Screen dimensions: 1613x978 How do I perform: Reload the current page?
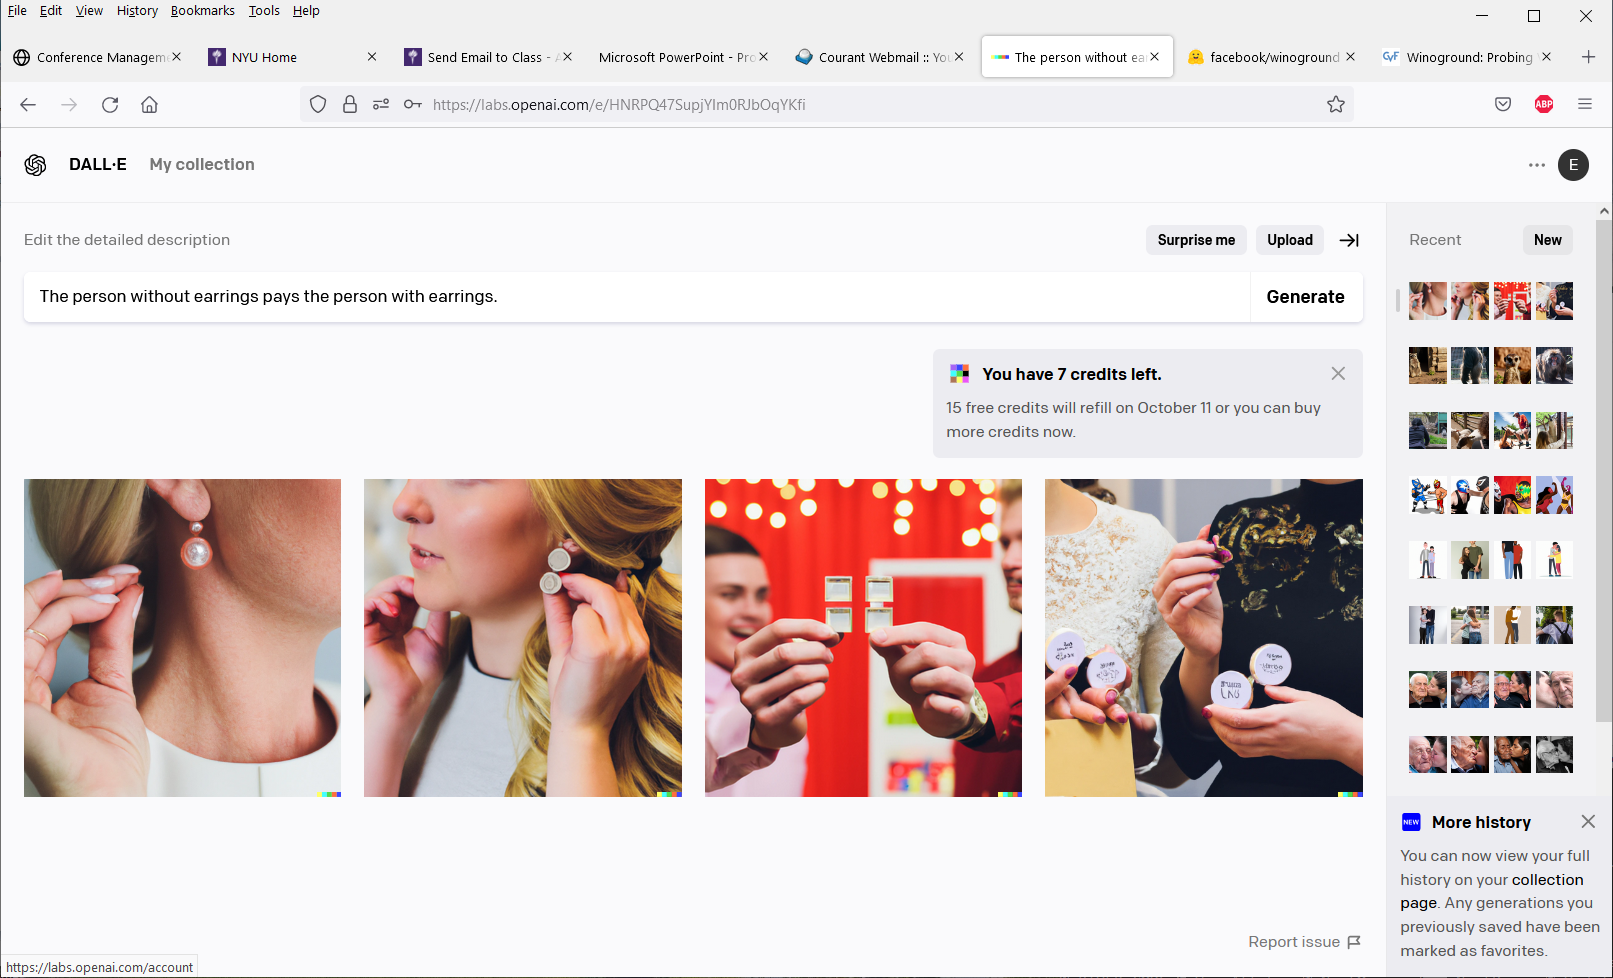(110, 105)
